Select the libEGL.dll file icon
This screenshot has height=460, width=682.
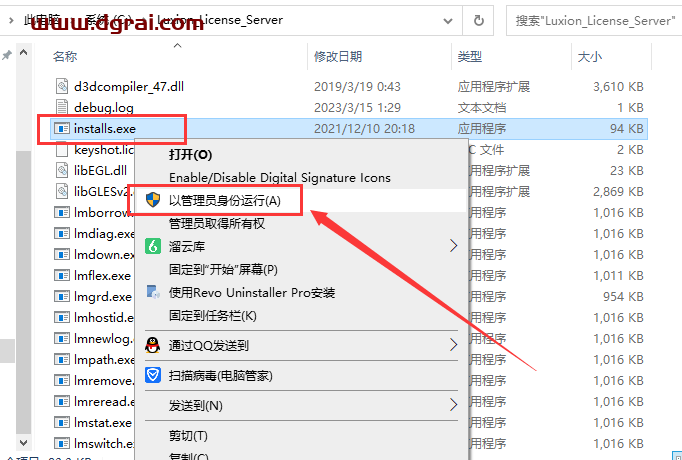pos(62,170)
